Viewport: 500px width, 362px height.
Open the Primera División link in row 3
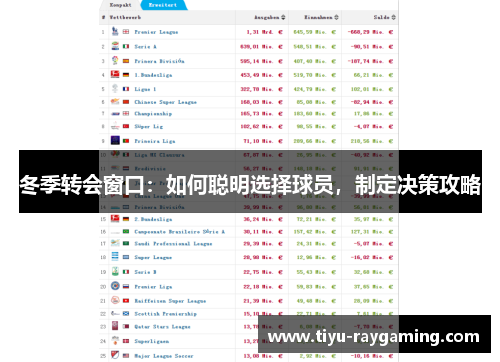(x=159, y=61)
